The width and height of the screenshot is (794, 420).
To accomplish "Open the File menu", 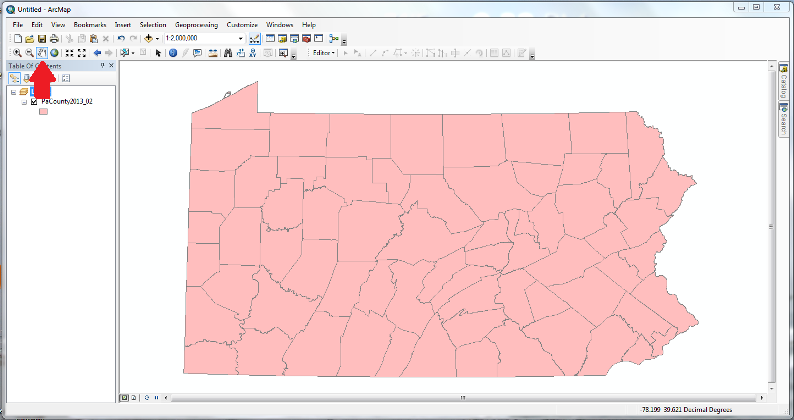I will tap(18, 24).
